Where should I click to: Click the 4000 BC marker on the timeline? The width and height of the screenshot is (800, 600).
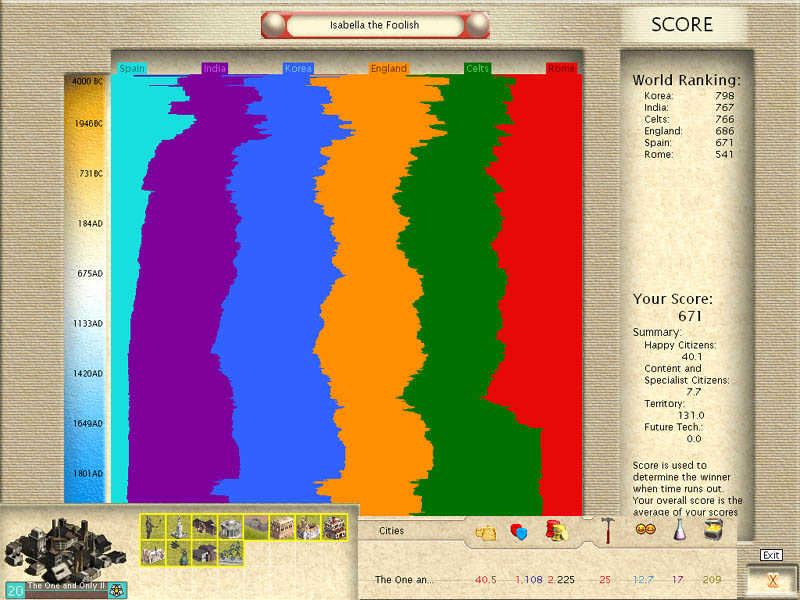pos(88,81)
